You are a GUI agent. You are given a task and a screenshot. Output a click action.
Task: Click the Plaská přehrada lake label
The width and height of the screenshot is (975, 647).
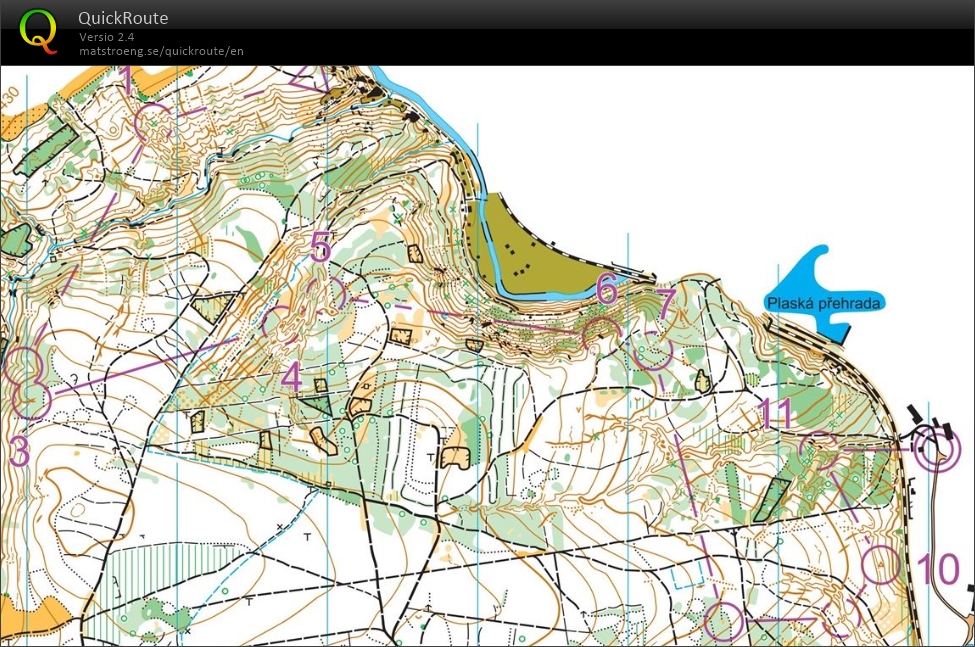(x=823, y=303)
